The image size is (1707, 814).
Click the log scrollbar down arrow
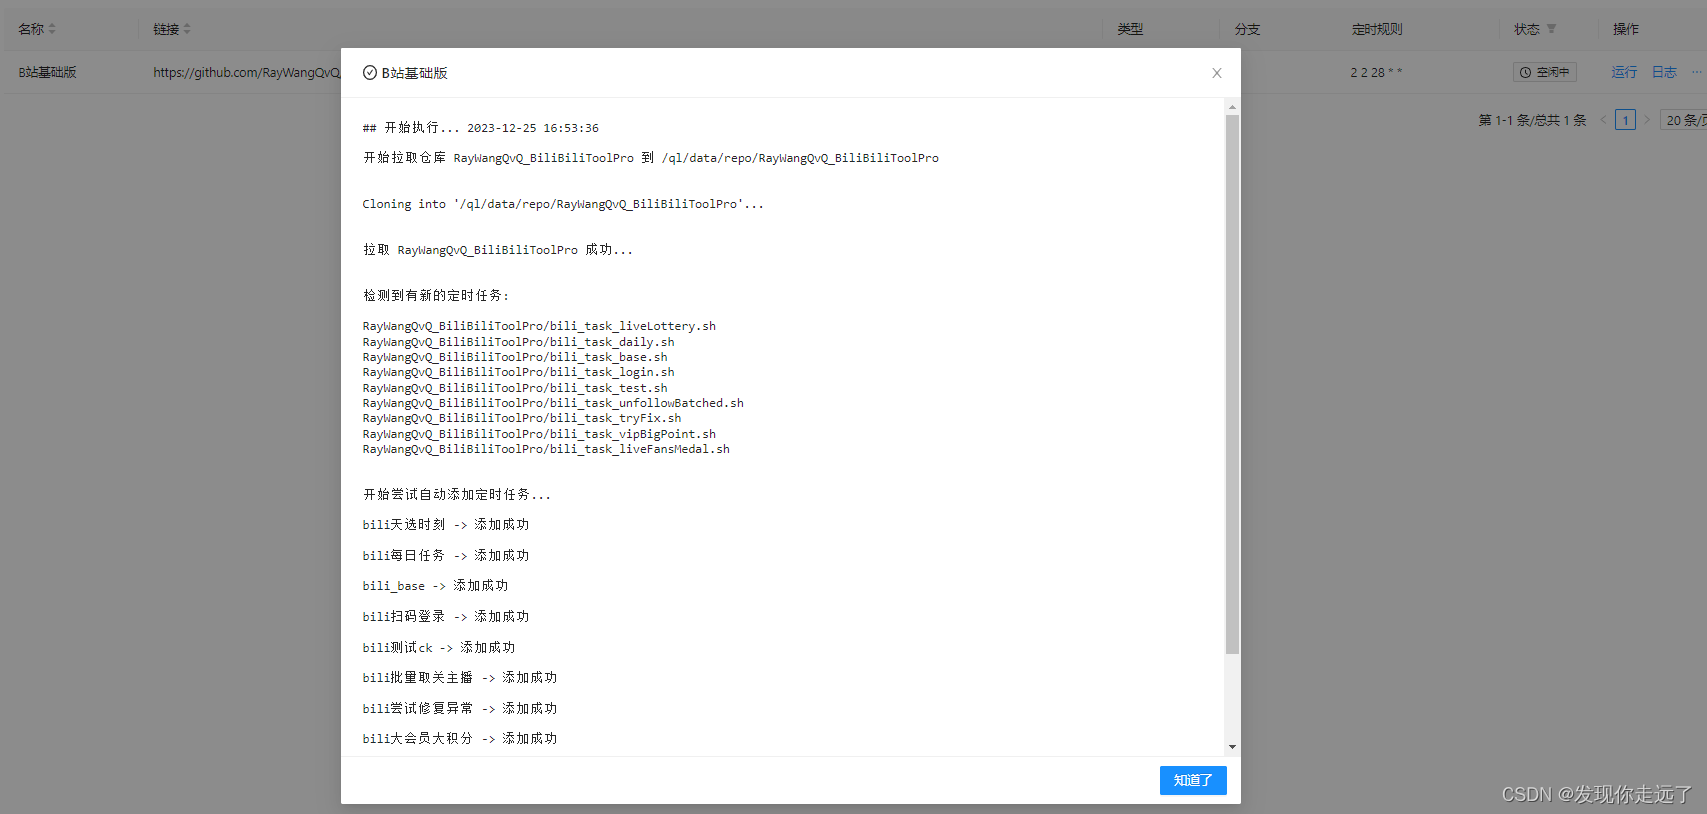click(1232, 747)
